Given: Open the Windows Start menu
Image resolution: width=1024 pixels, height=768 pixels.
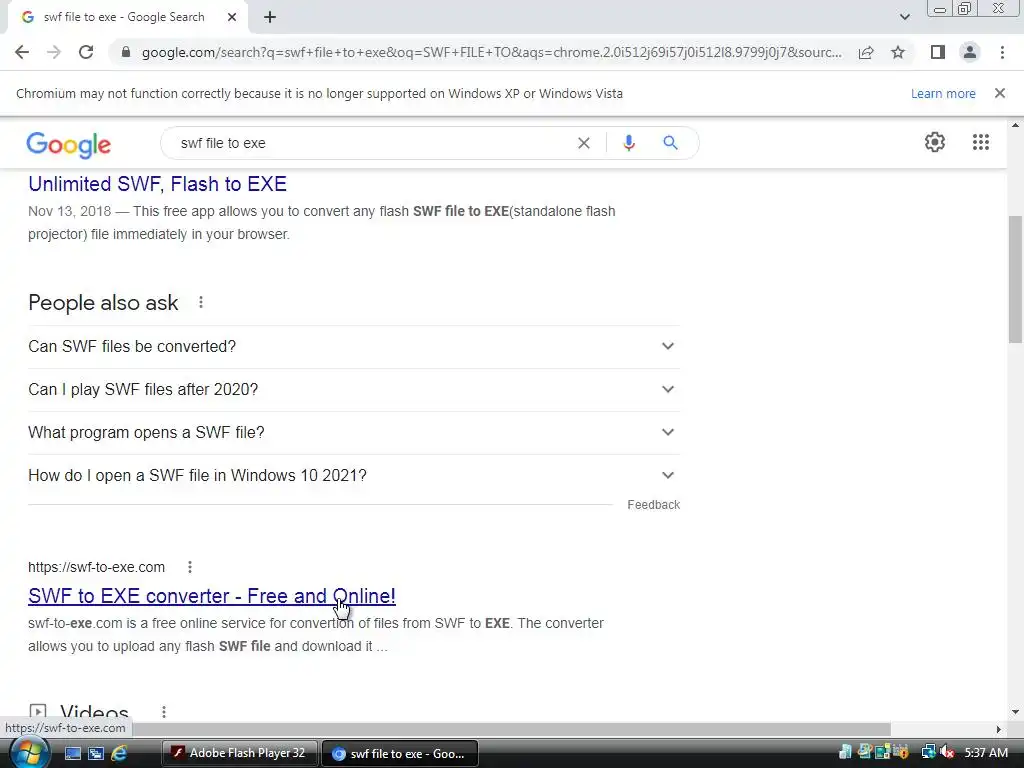Looking at the screenshot, I should pos(29,753).
